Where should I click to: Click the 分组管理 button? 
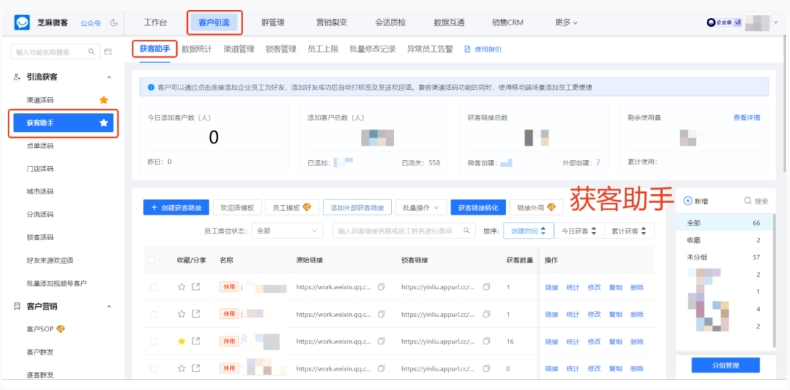726,365
